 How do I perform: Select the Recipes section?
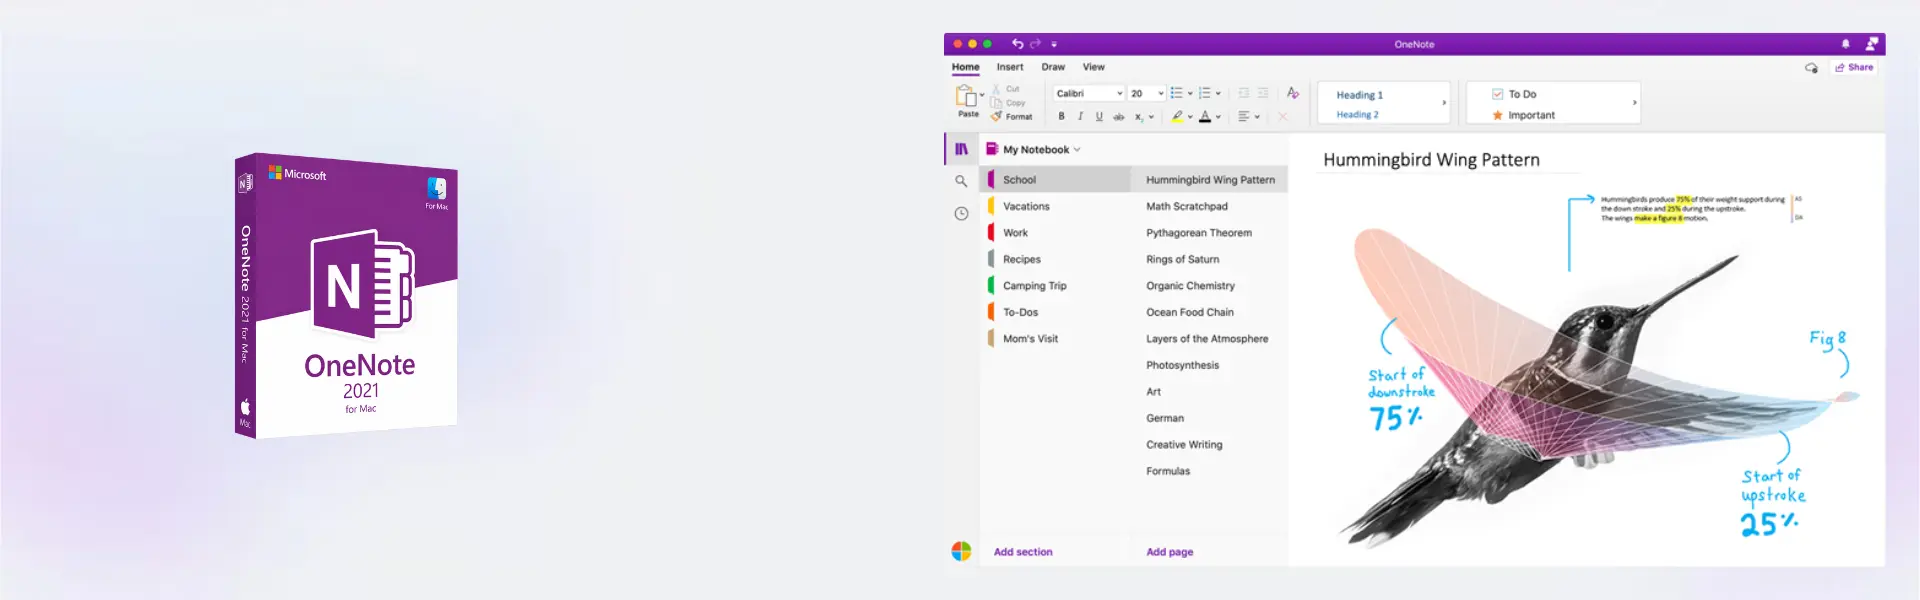pos(1056,259)
